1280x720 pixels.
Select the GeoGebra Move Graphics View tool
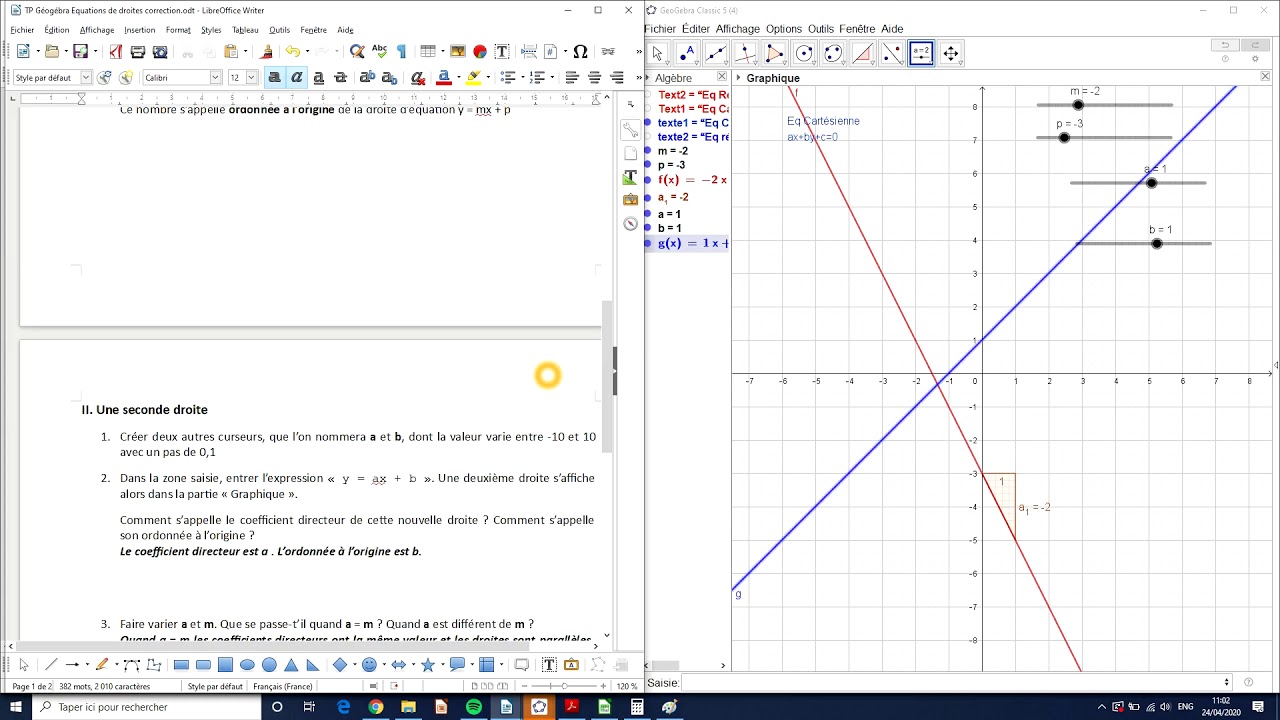950,54
